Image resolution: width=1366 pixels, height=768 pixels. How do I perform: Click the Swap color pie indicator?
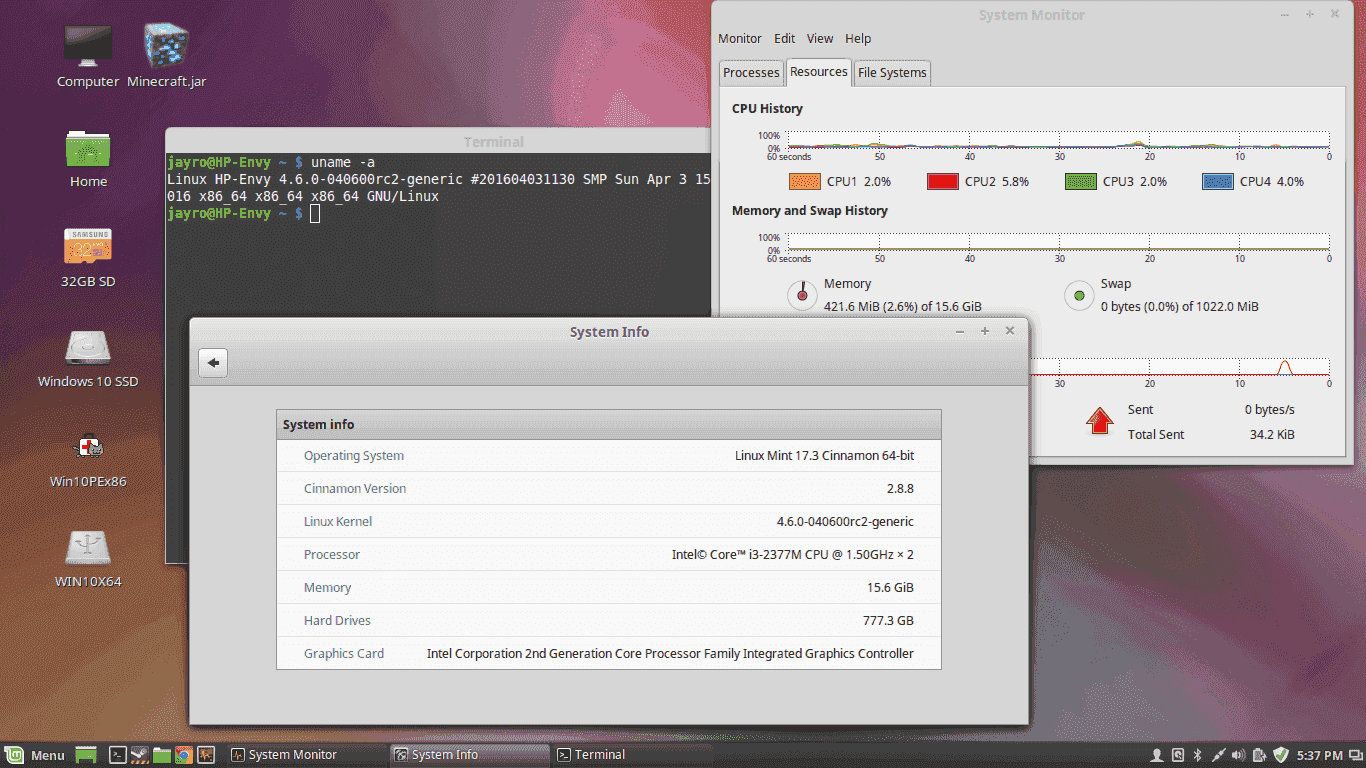click(1079, 295)
